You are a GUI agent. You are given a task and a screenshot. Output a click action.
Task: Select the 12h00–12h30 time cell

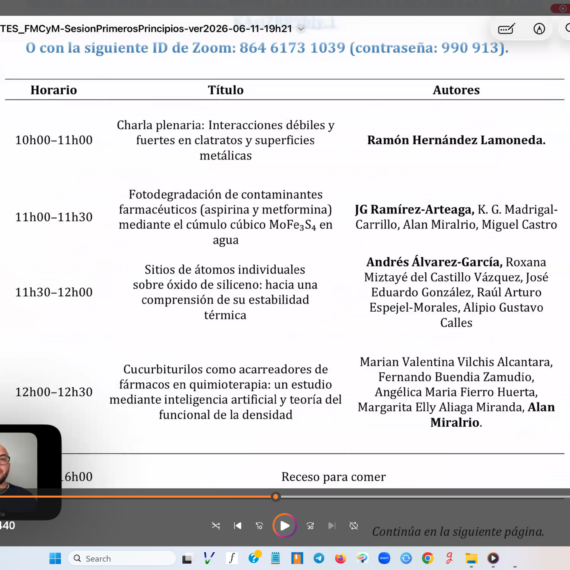54,392
